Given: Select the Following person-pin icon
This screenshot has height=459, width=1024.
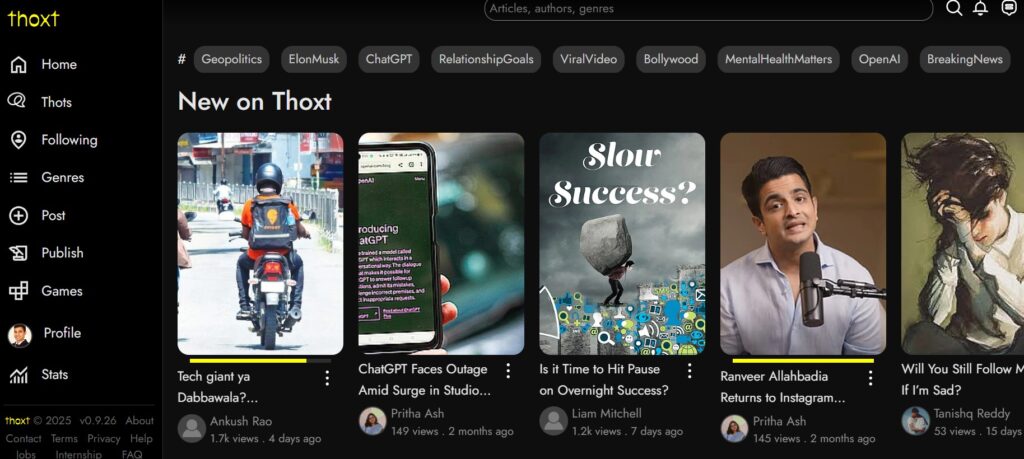Looking at the screenshot, I should [x=18, y=140].
